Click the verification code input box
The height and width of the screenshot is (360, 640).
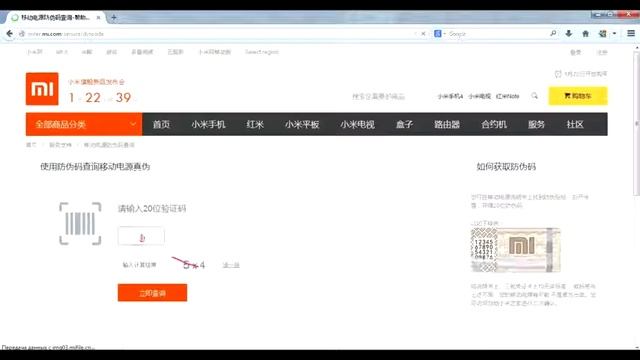point(141,236)
